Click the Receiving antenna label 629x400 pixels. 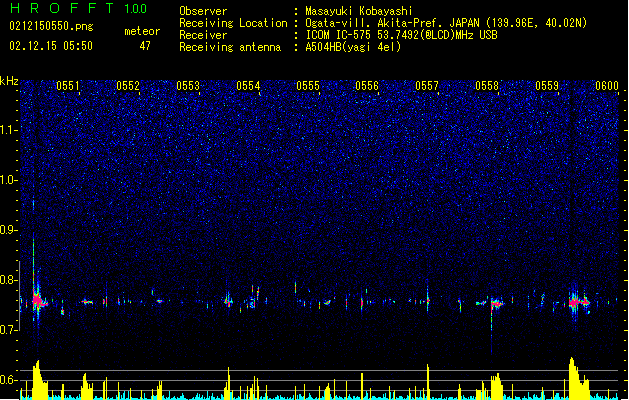tap(230, 47)
